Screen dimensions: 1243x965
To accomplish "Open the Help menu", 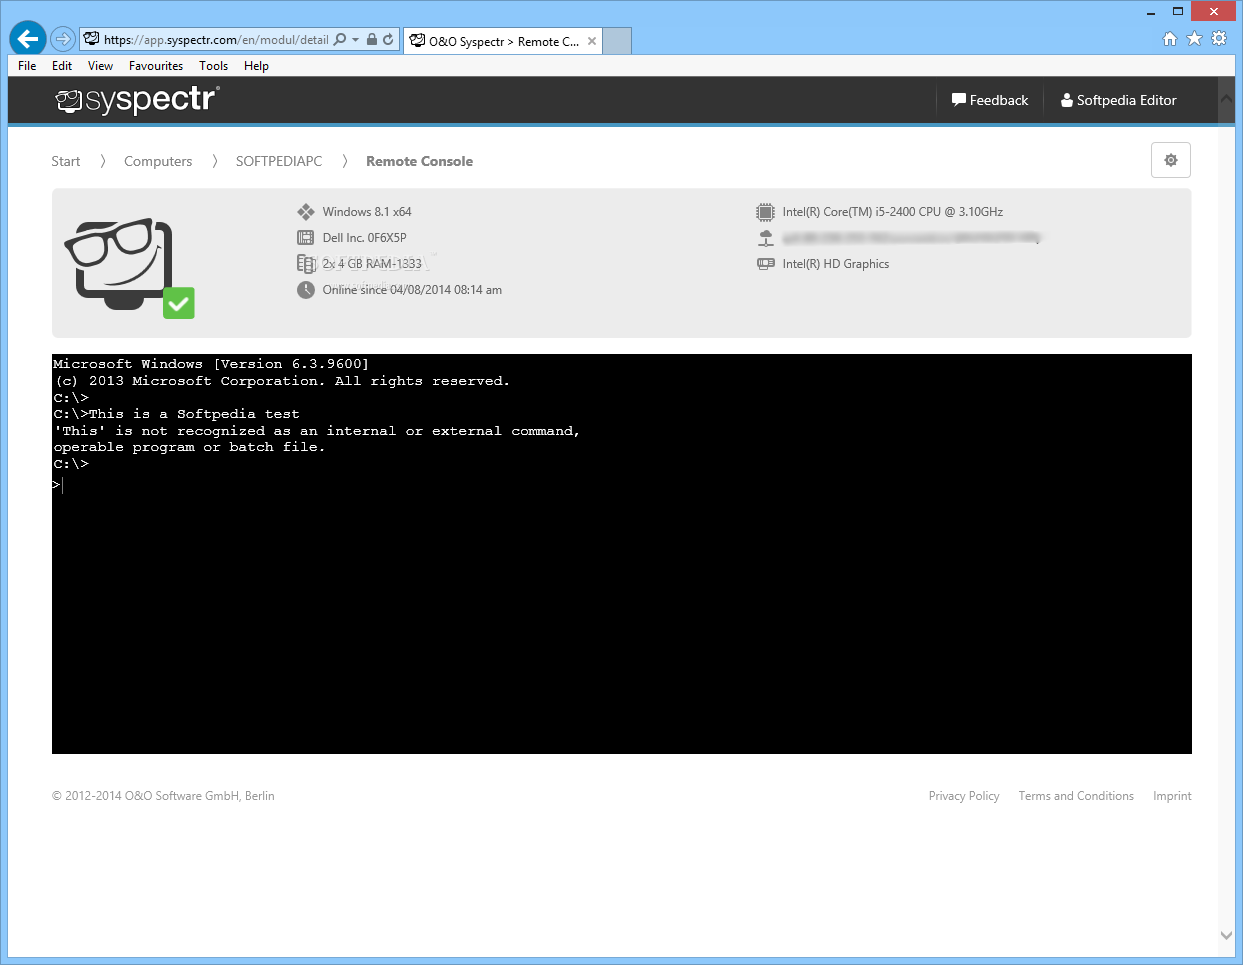I will [x=256, y=66].
